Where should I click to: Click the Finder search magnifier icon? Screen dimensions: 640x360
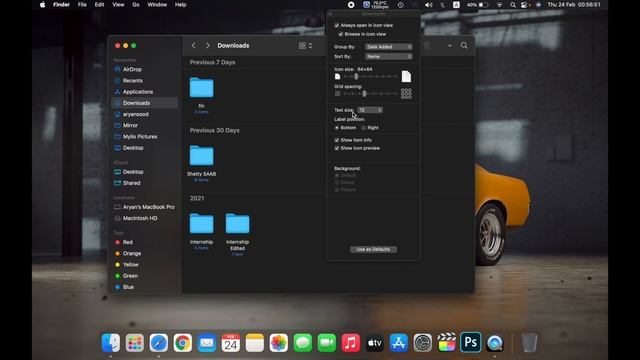point(464,45)
